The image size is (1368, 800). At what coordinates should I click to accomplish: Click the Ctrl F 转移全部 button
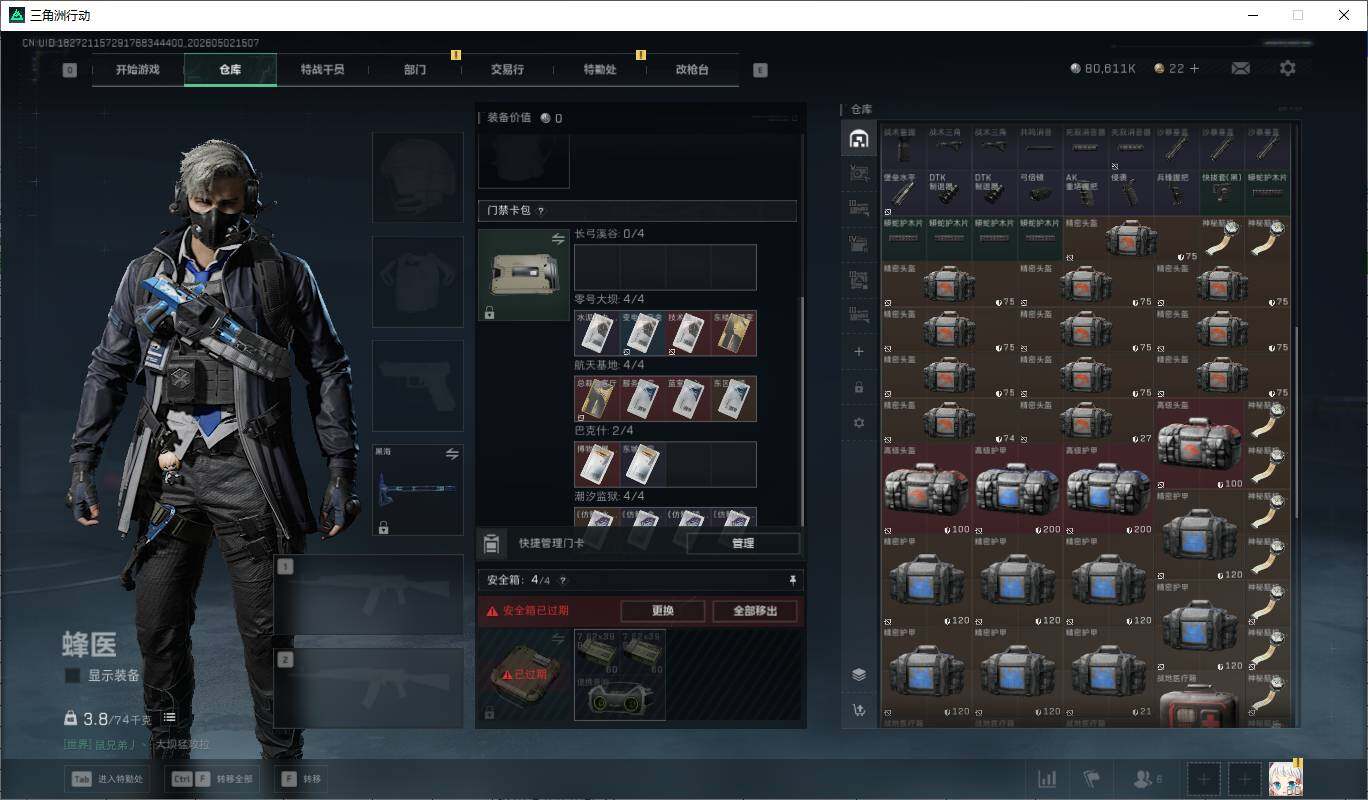212,779
